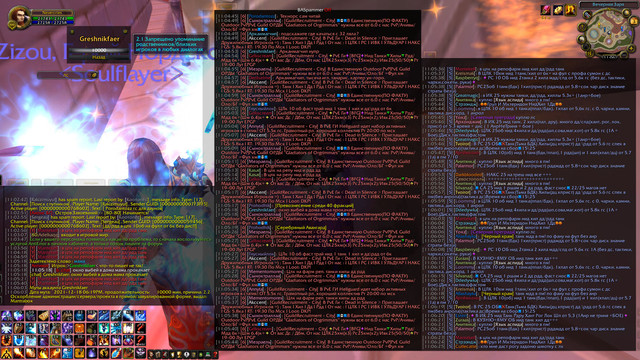640x360 pixels.
Task: Click the player portrait frame
Action: [19, 17]
